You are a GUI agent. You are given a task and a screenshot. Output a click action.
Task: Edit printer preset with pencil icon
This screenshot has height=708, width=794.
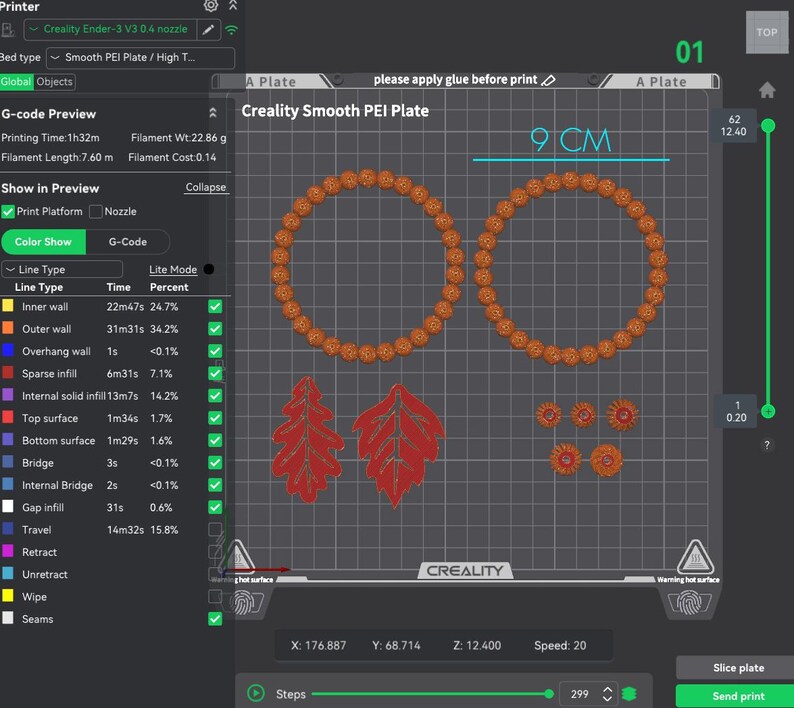tap(208, 29)
